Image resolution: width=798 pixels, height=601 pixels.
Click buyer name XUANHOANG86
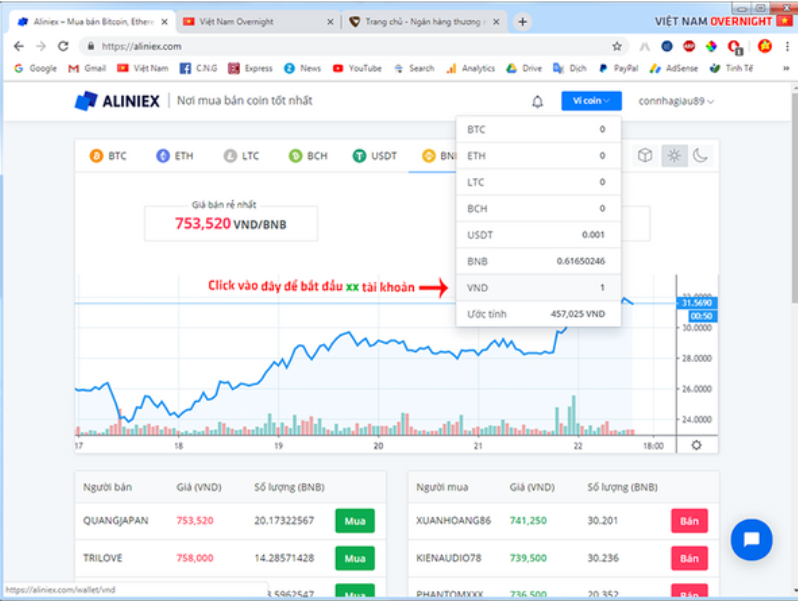(453, 521)
